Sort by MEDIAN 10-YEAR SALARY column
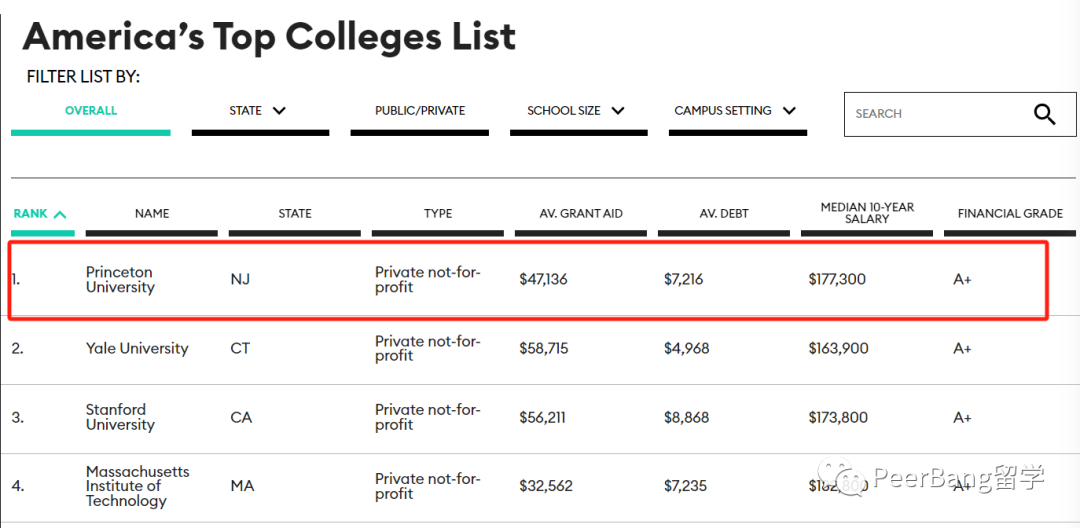1080x528 pixels. tap(867, 213)
